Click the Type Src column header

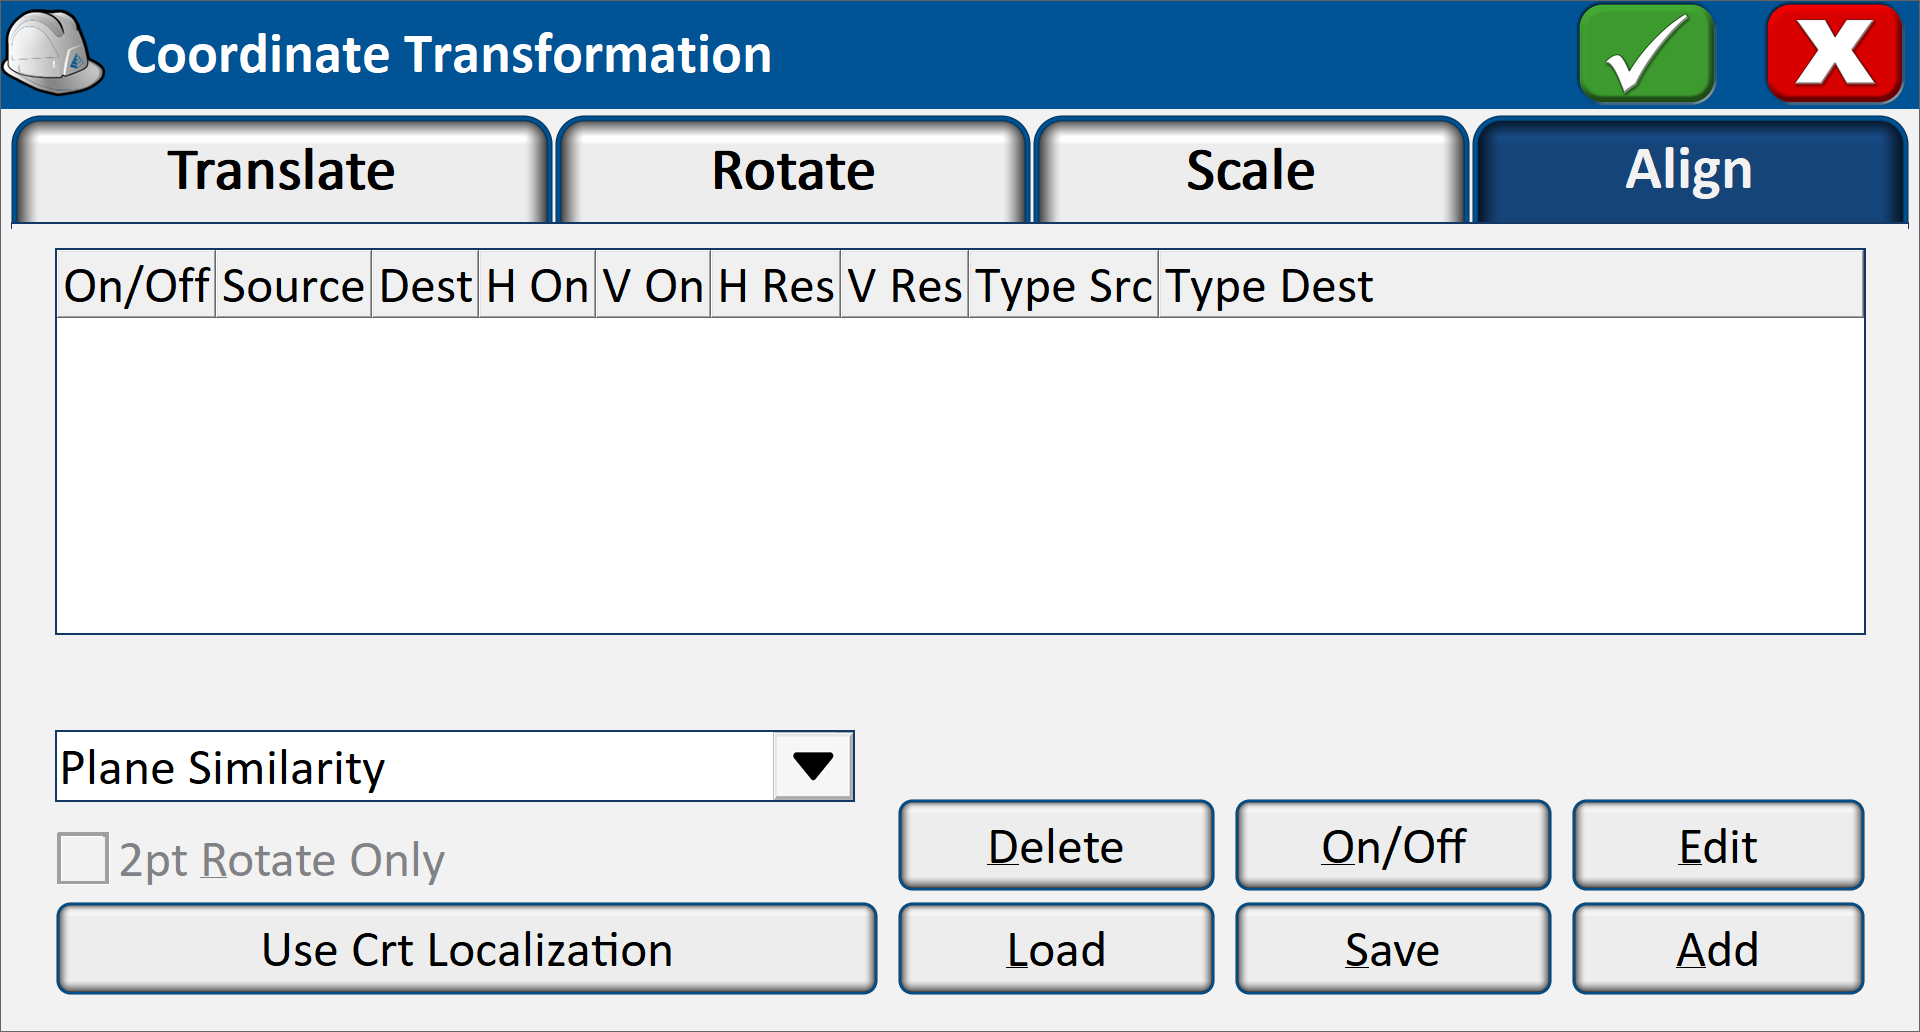tap(1063, 286)
